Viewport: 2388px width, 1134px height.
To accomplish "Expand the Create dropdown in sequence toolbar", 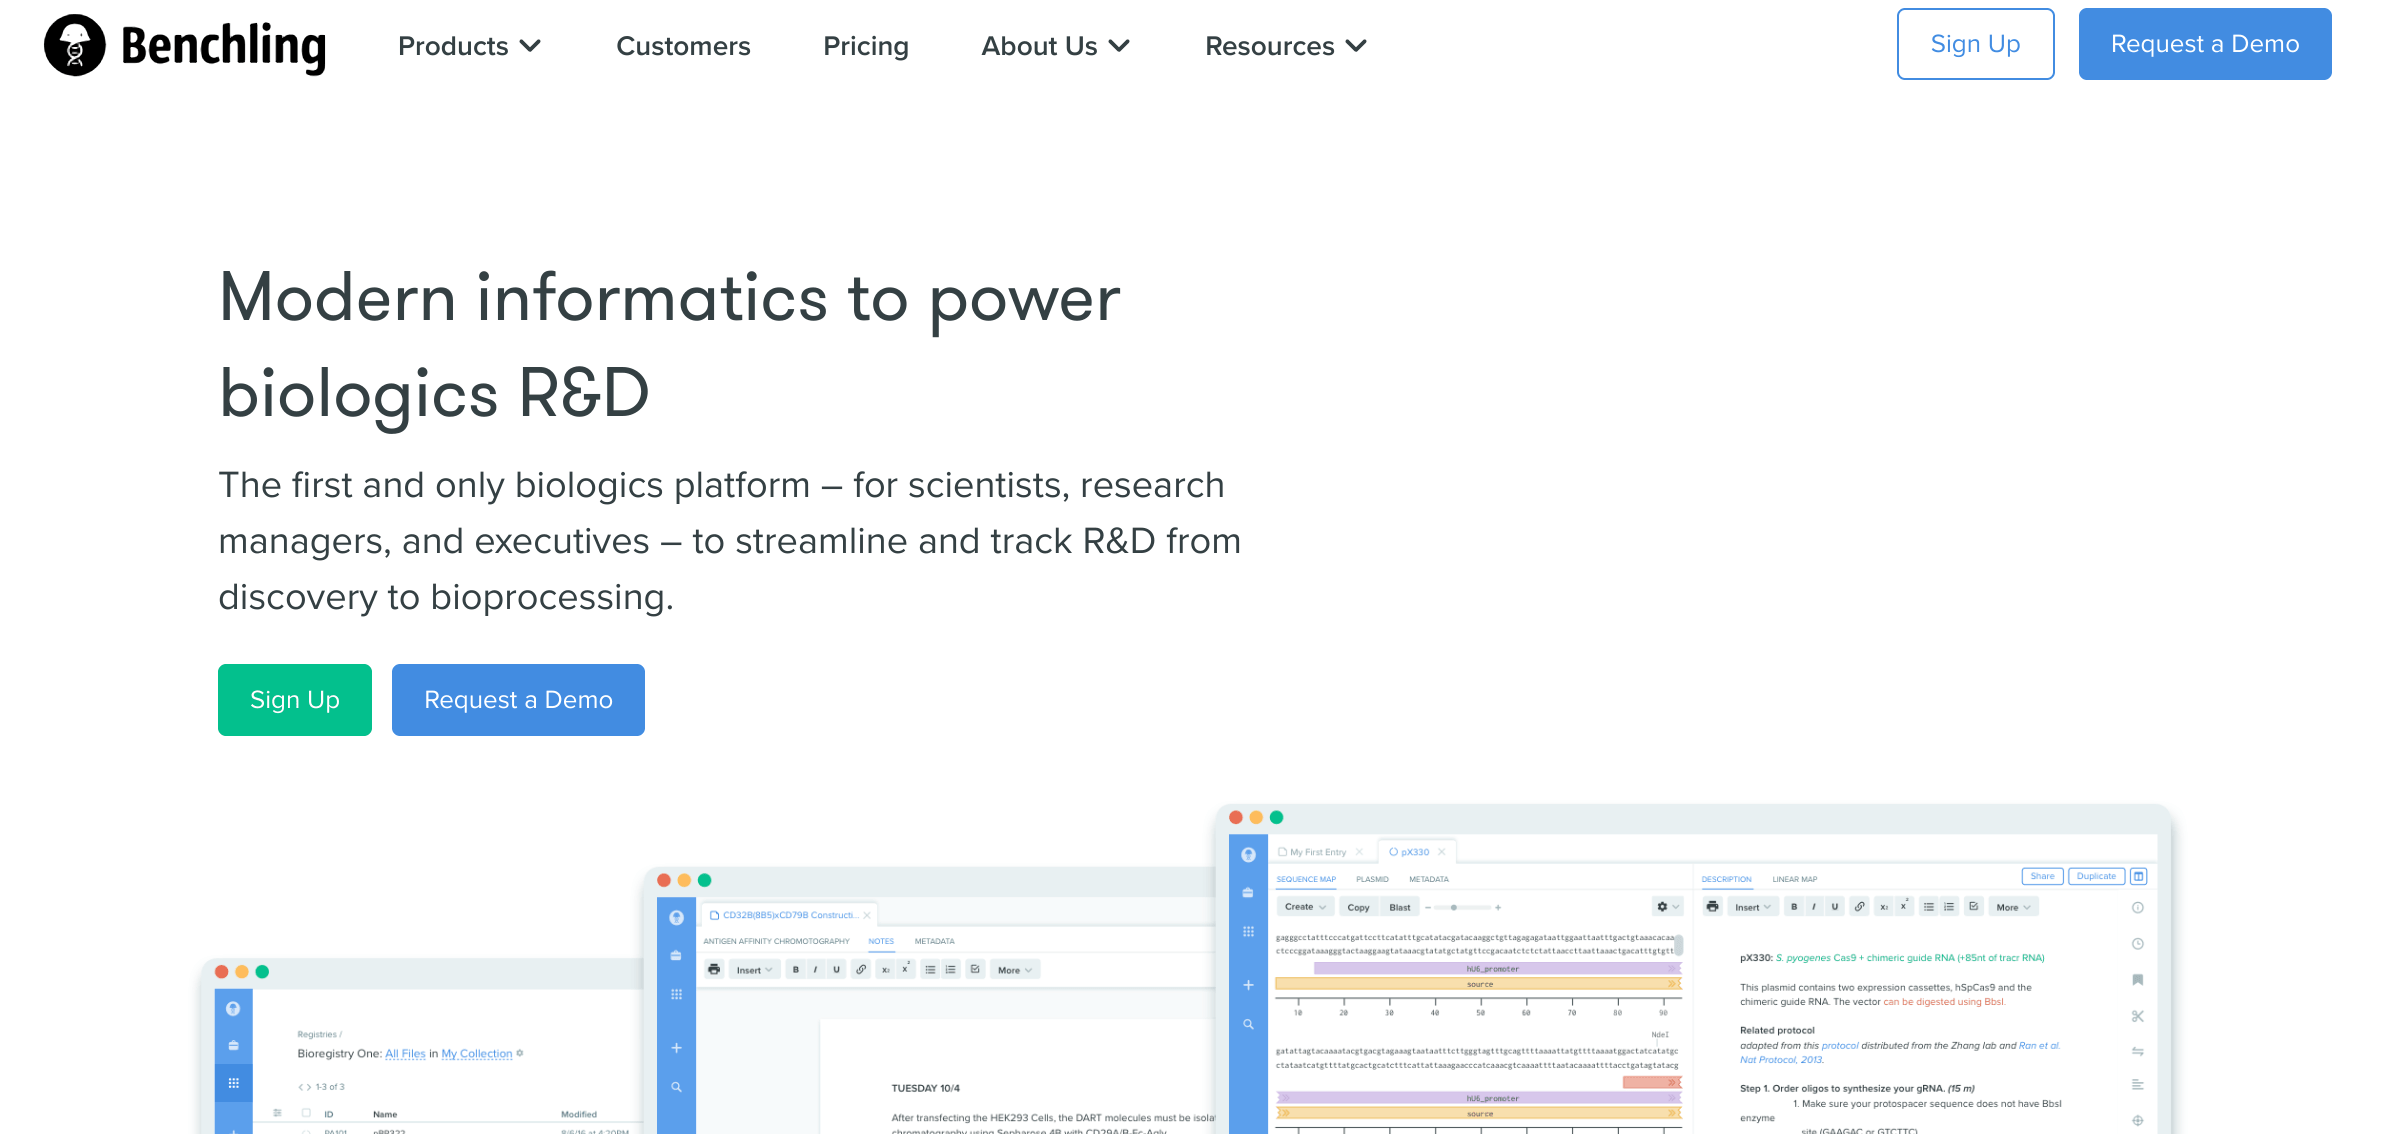I will [x=1305, y=907].
